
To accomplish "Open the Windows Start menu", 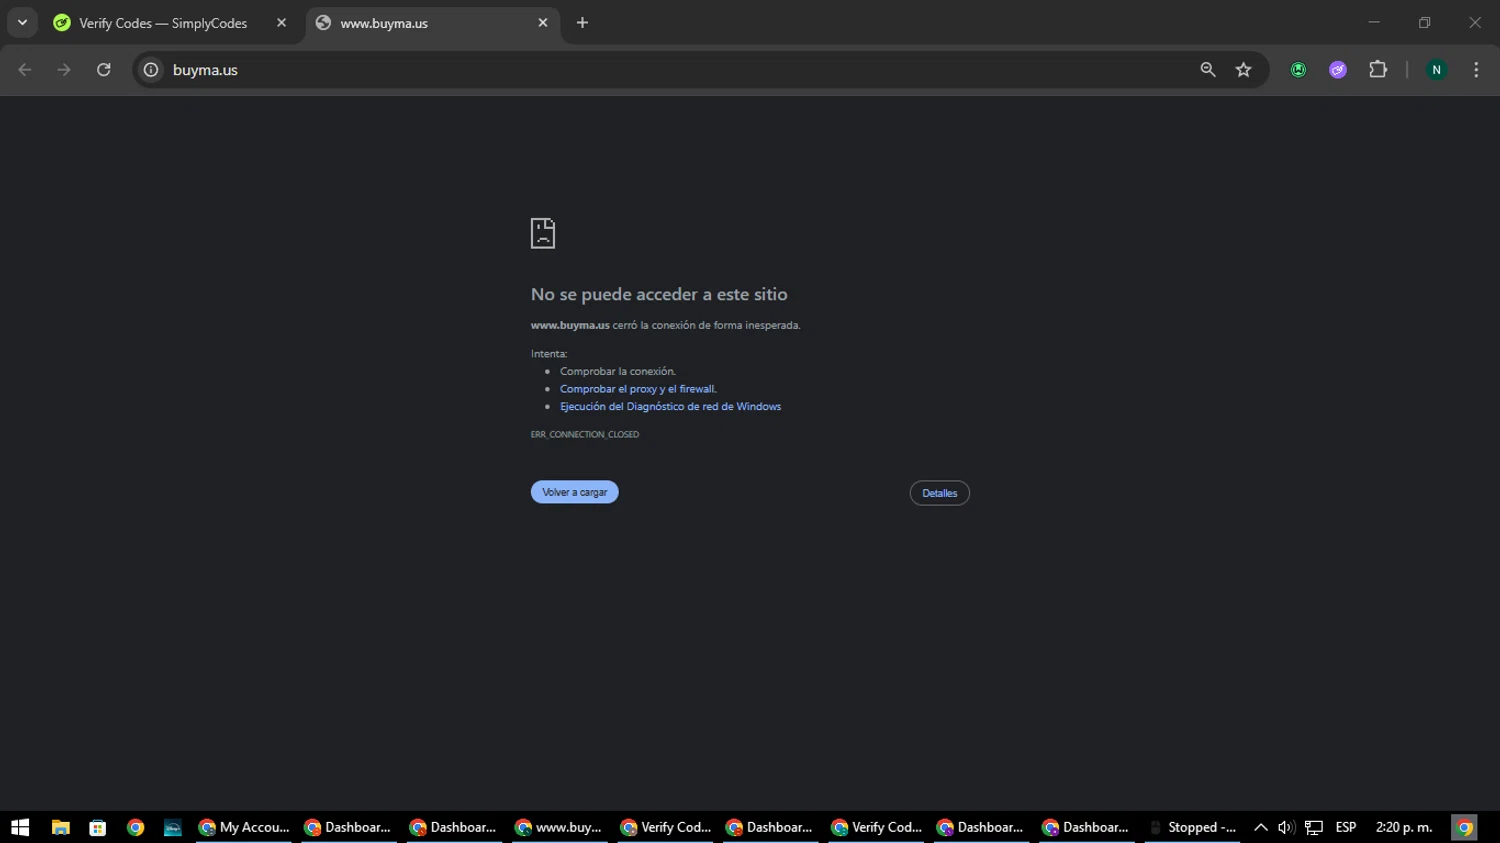I will coord(20,827).
